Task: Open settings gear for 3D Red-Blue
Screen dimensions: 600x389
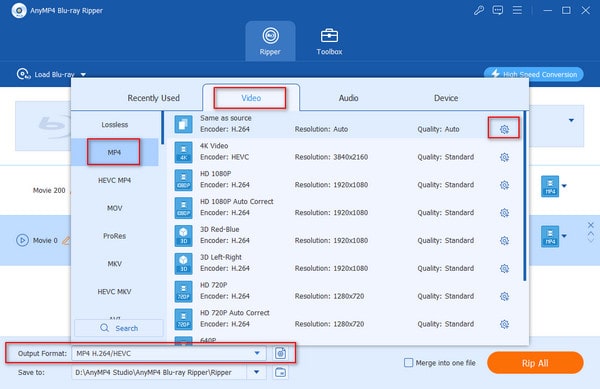Action: click(504, 241)
